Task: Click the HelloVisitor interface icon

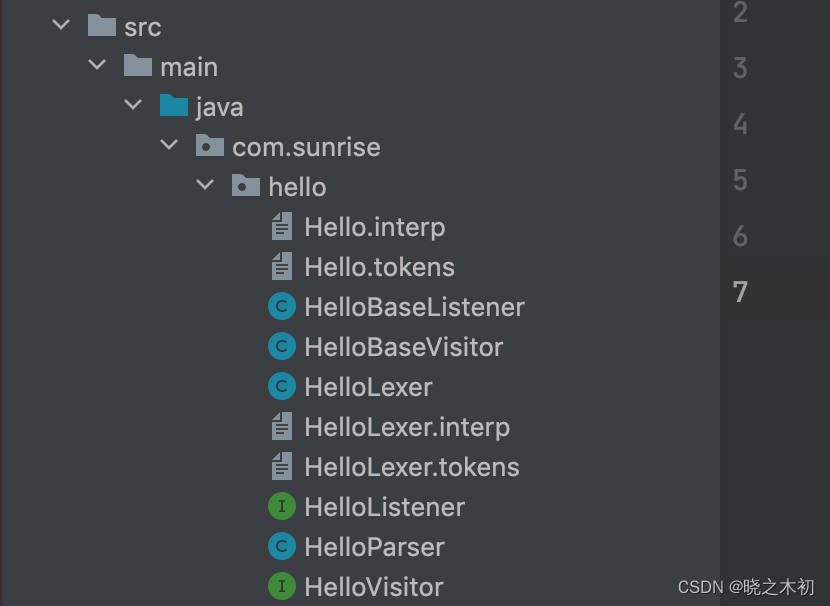Action: click(282, 587)
